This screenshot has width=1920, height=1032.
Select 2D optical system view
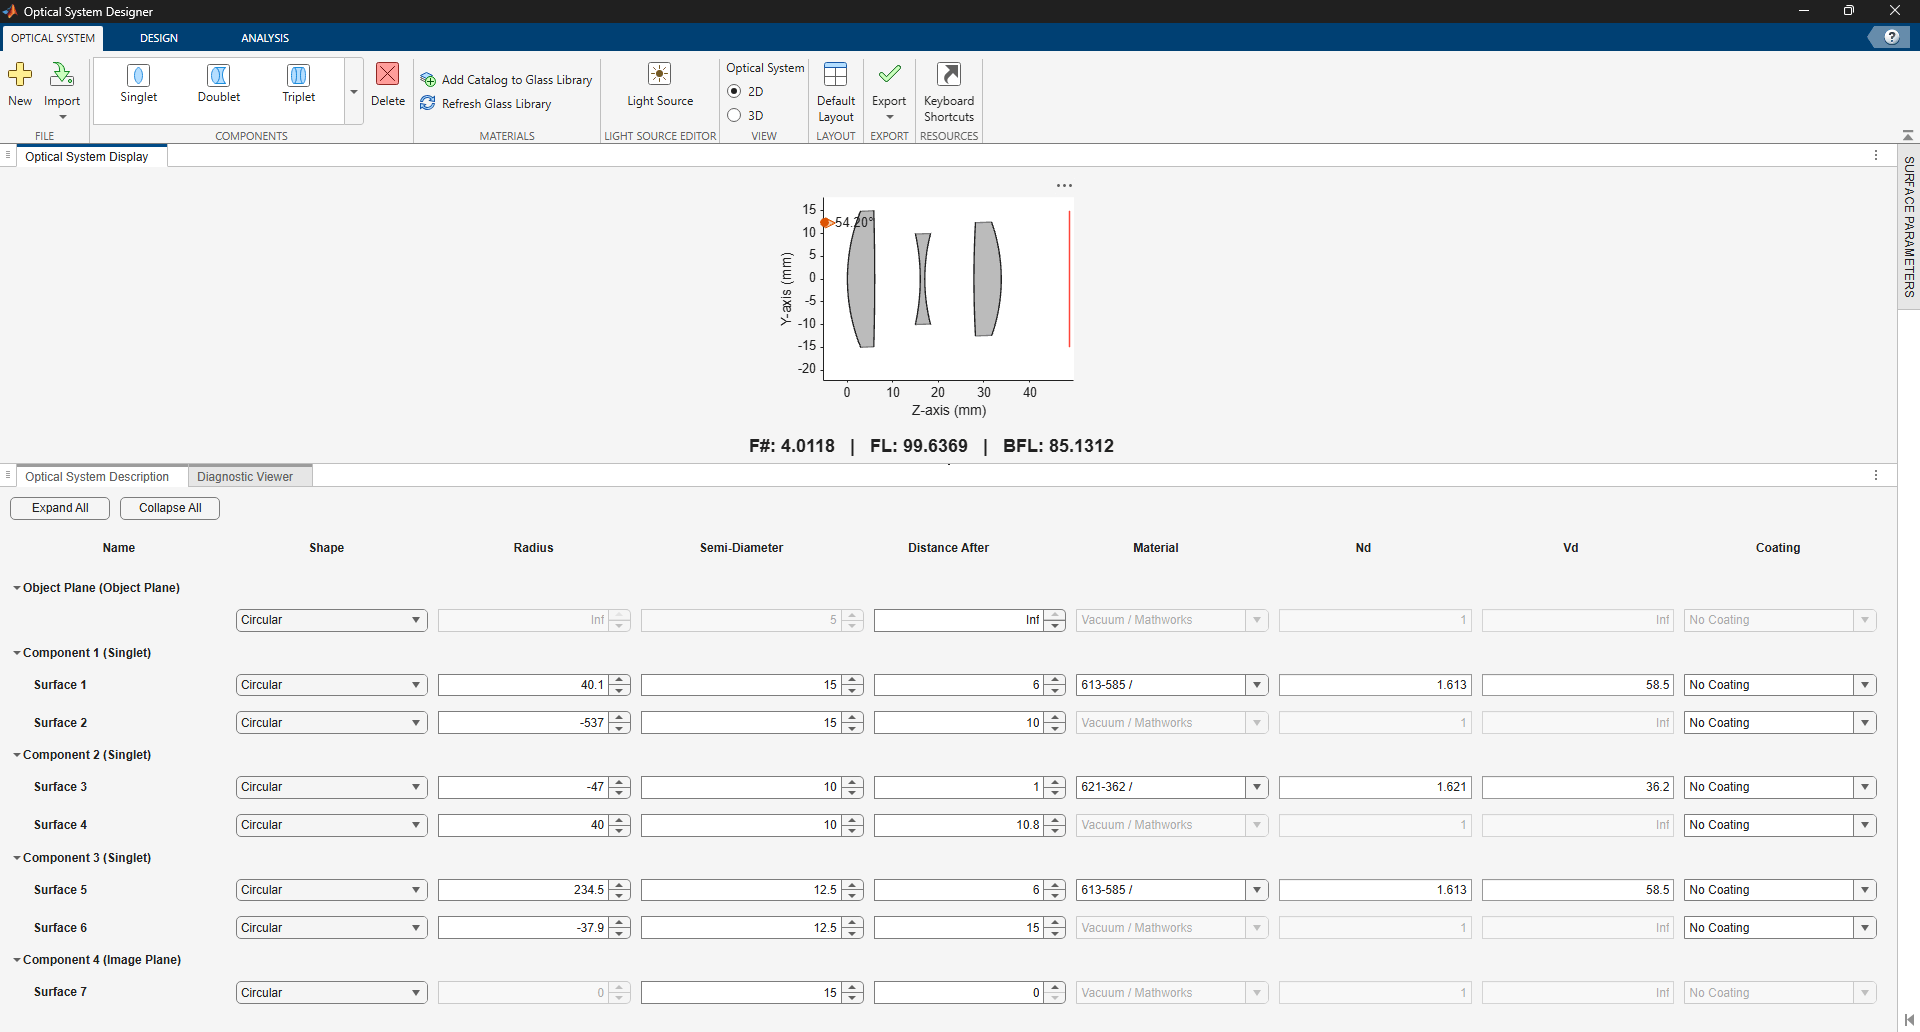[x=734, y=92]
